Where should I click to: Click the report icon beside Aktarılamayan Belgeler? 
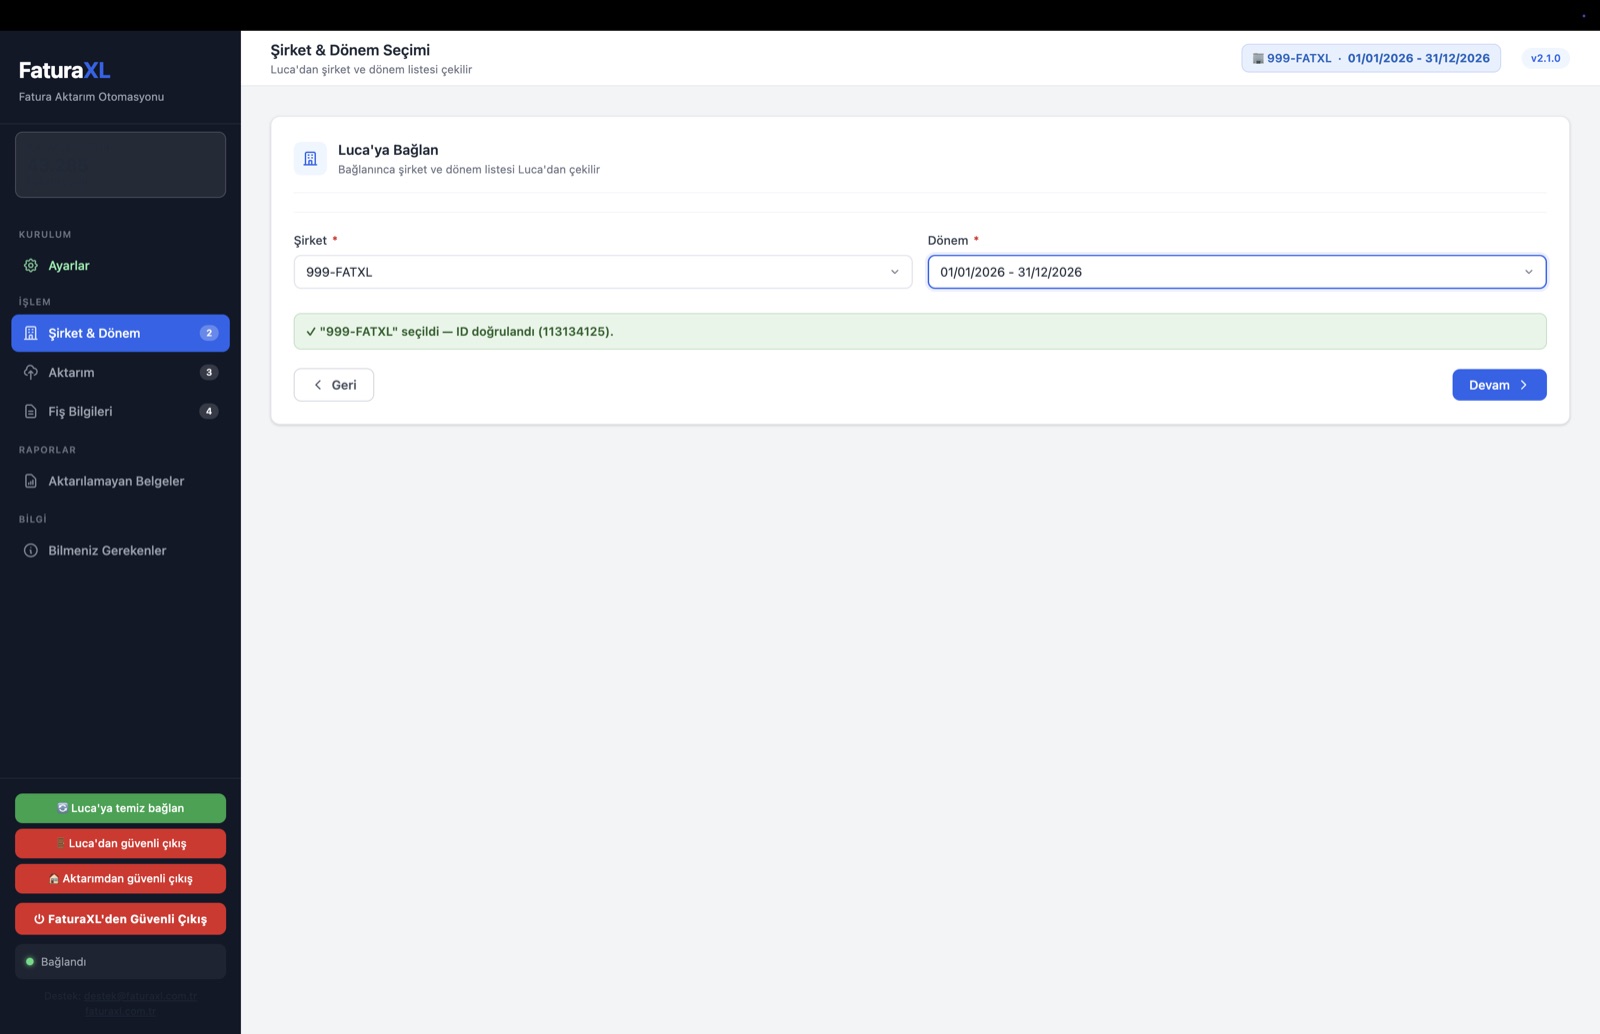[31, 481]
